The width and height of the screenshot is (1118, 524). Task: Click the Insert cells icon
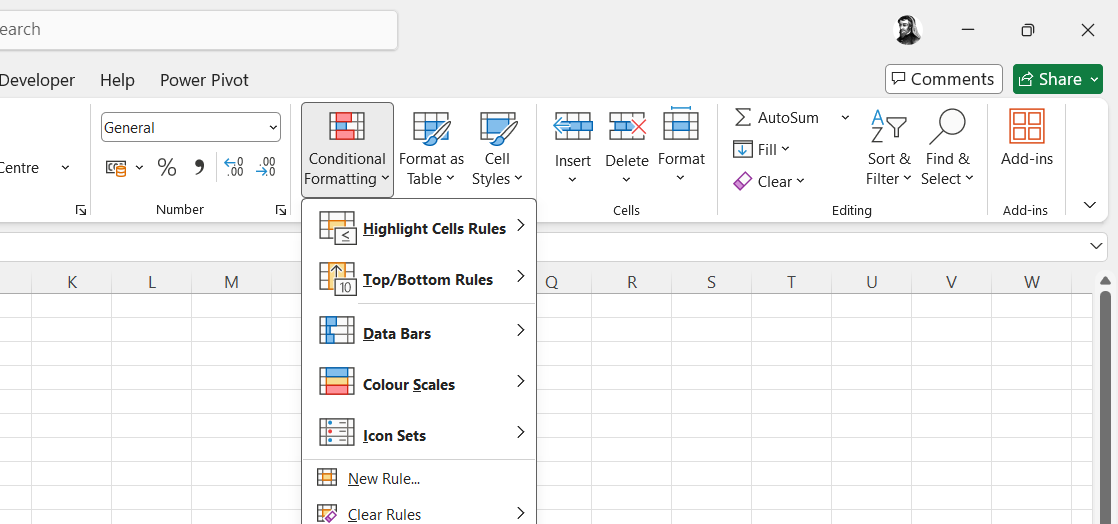tap(573, 126)
